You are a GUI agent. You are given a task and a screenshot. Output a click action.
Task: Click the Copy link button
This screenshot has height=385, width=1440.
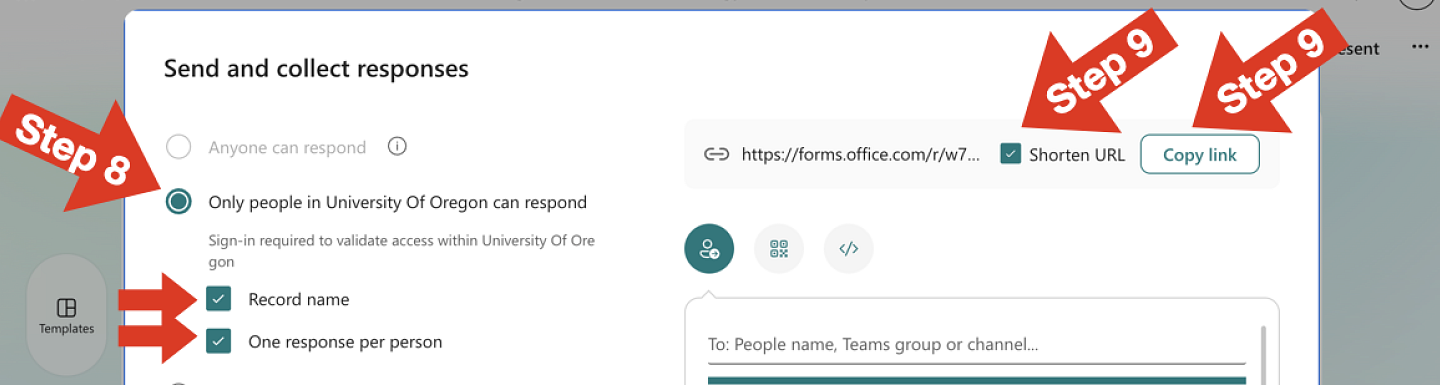[x=1199, y=155]
